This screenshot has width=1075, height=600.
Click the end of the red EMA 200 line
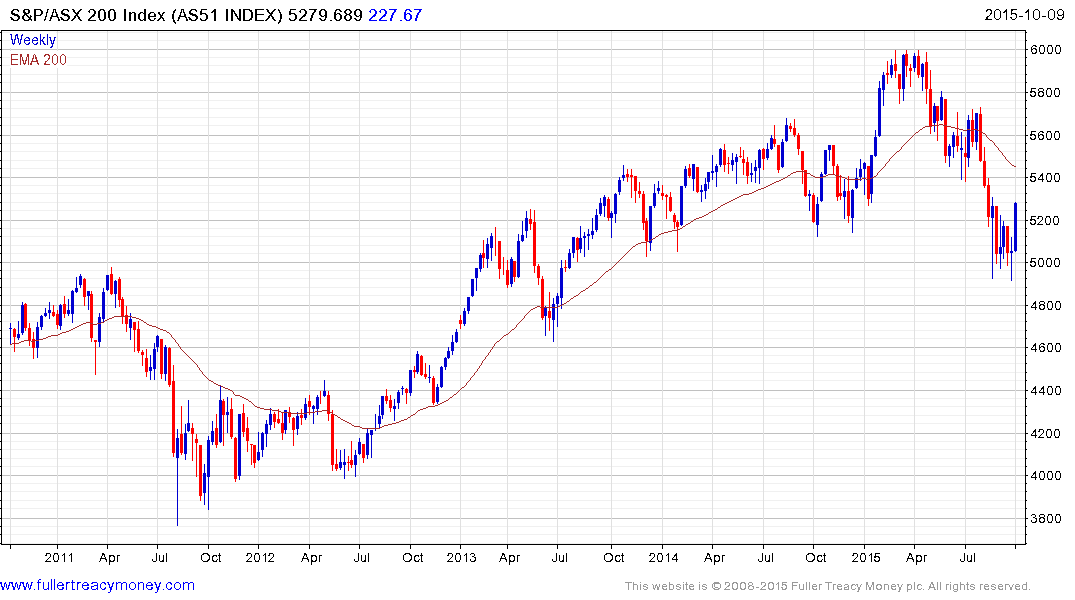[x=1015, y=167]
